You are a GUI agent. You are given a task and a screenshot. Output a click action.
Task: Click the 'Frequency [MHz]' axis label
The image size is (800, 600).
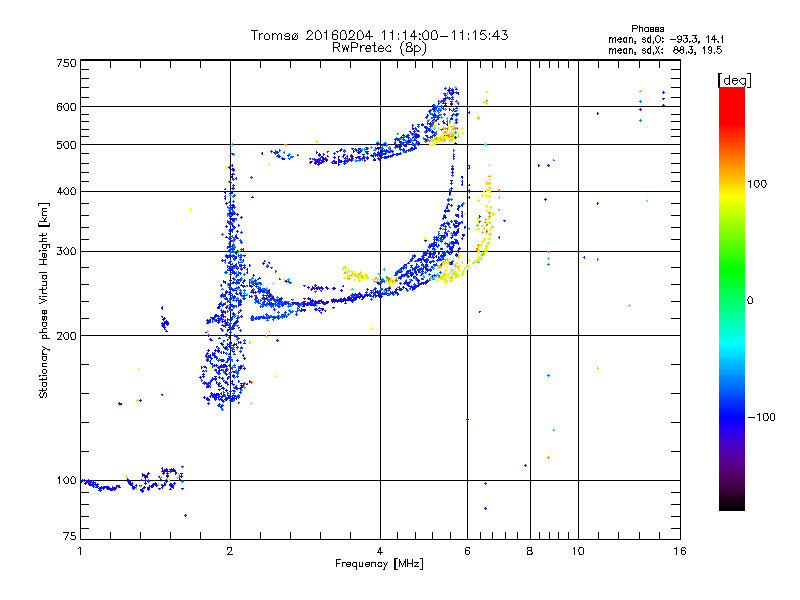coord(379,564)
